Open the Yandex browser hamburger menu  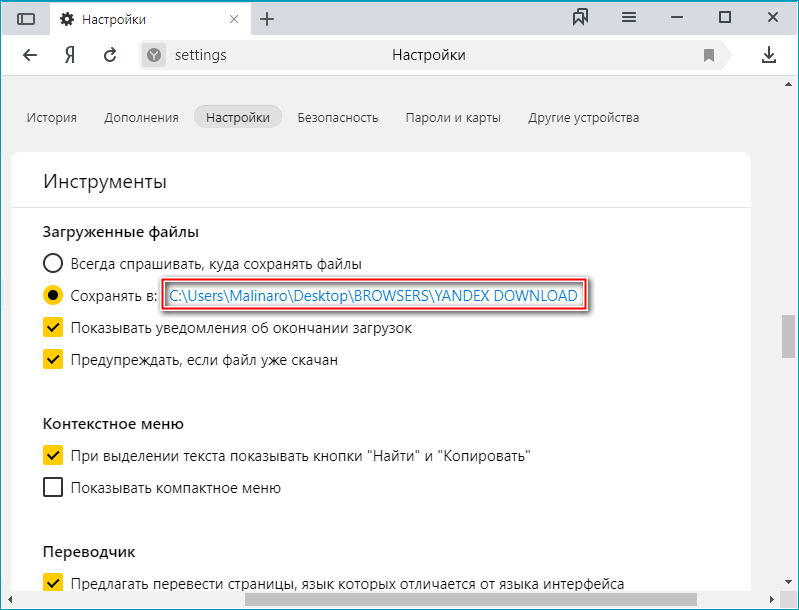(629, 18)
